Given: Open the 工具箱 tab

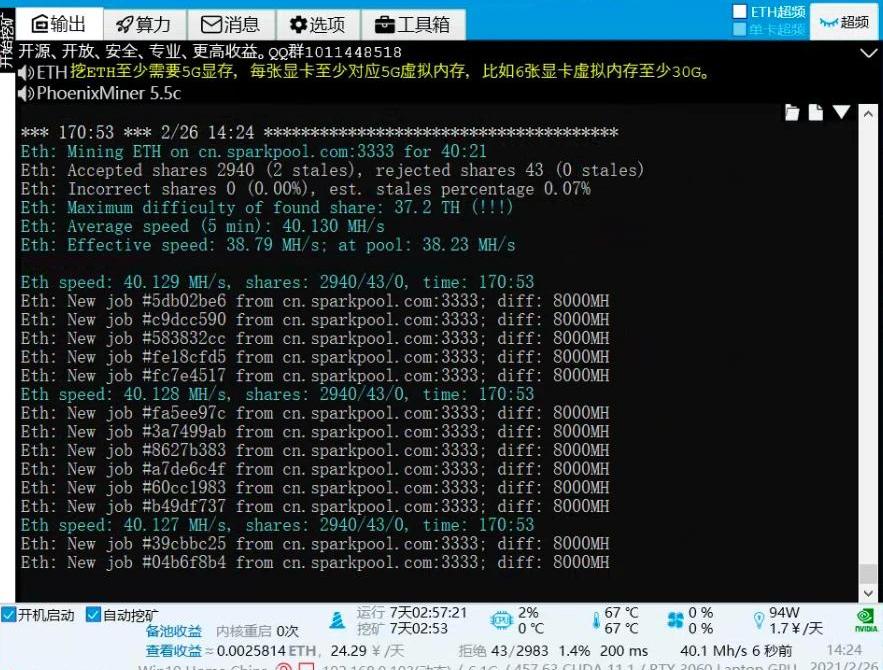Looking at the screenshot, I should pos(413,24).
